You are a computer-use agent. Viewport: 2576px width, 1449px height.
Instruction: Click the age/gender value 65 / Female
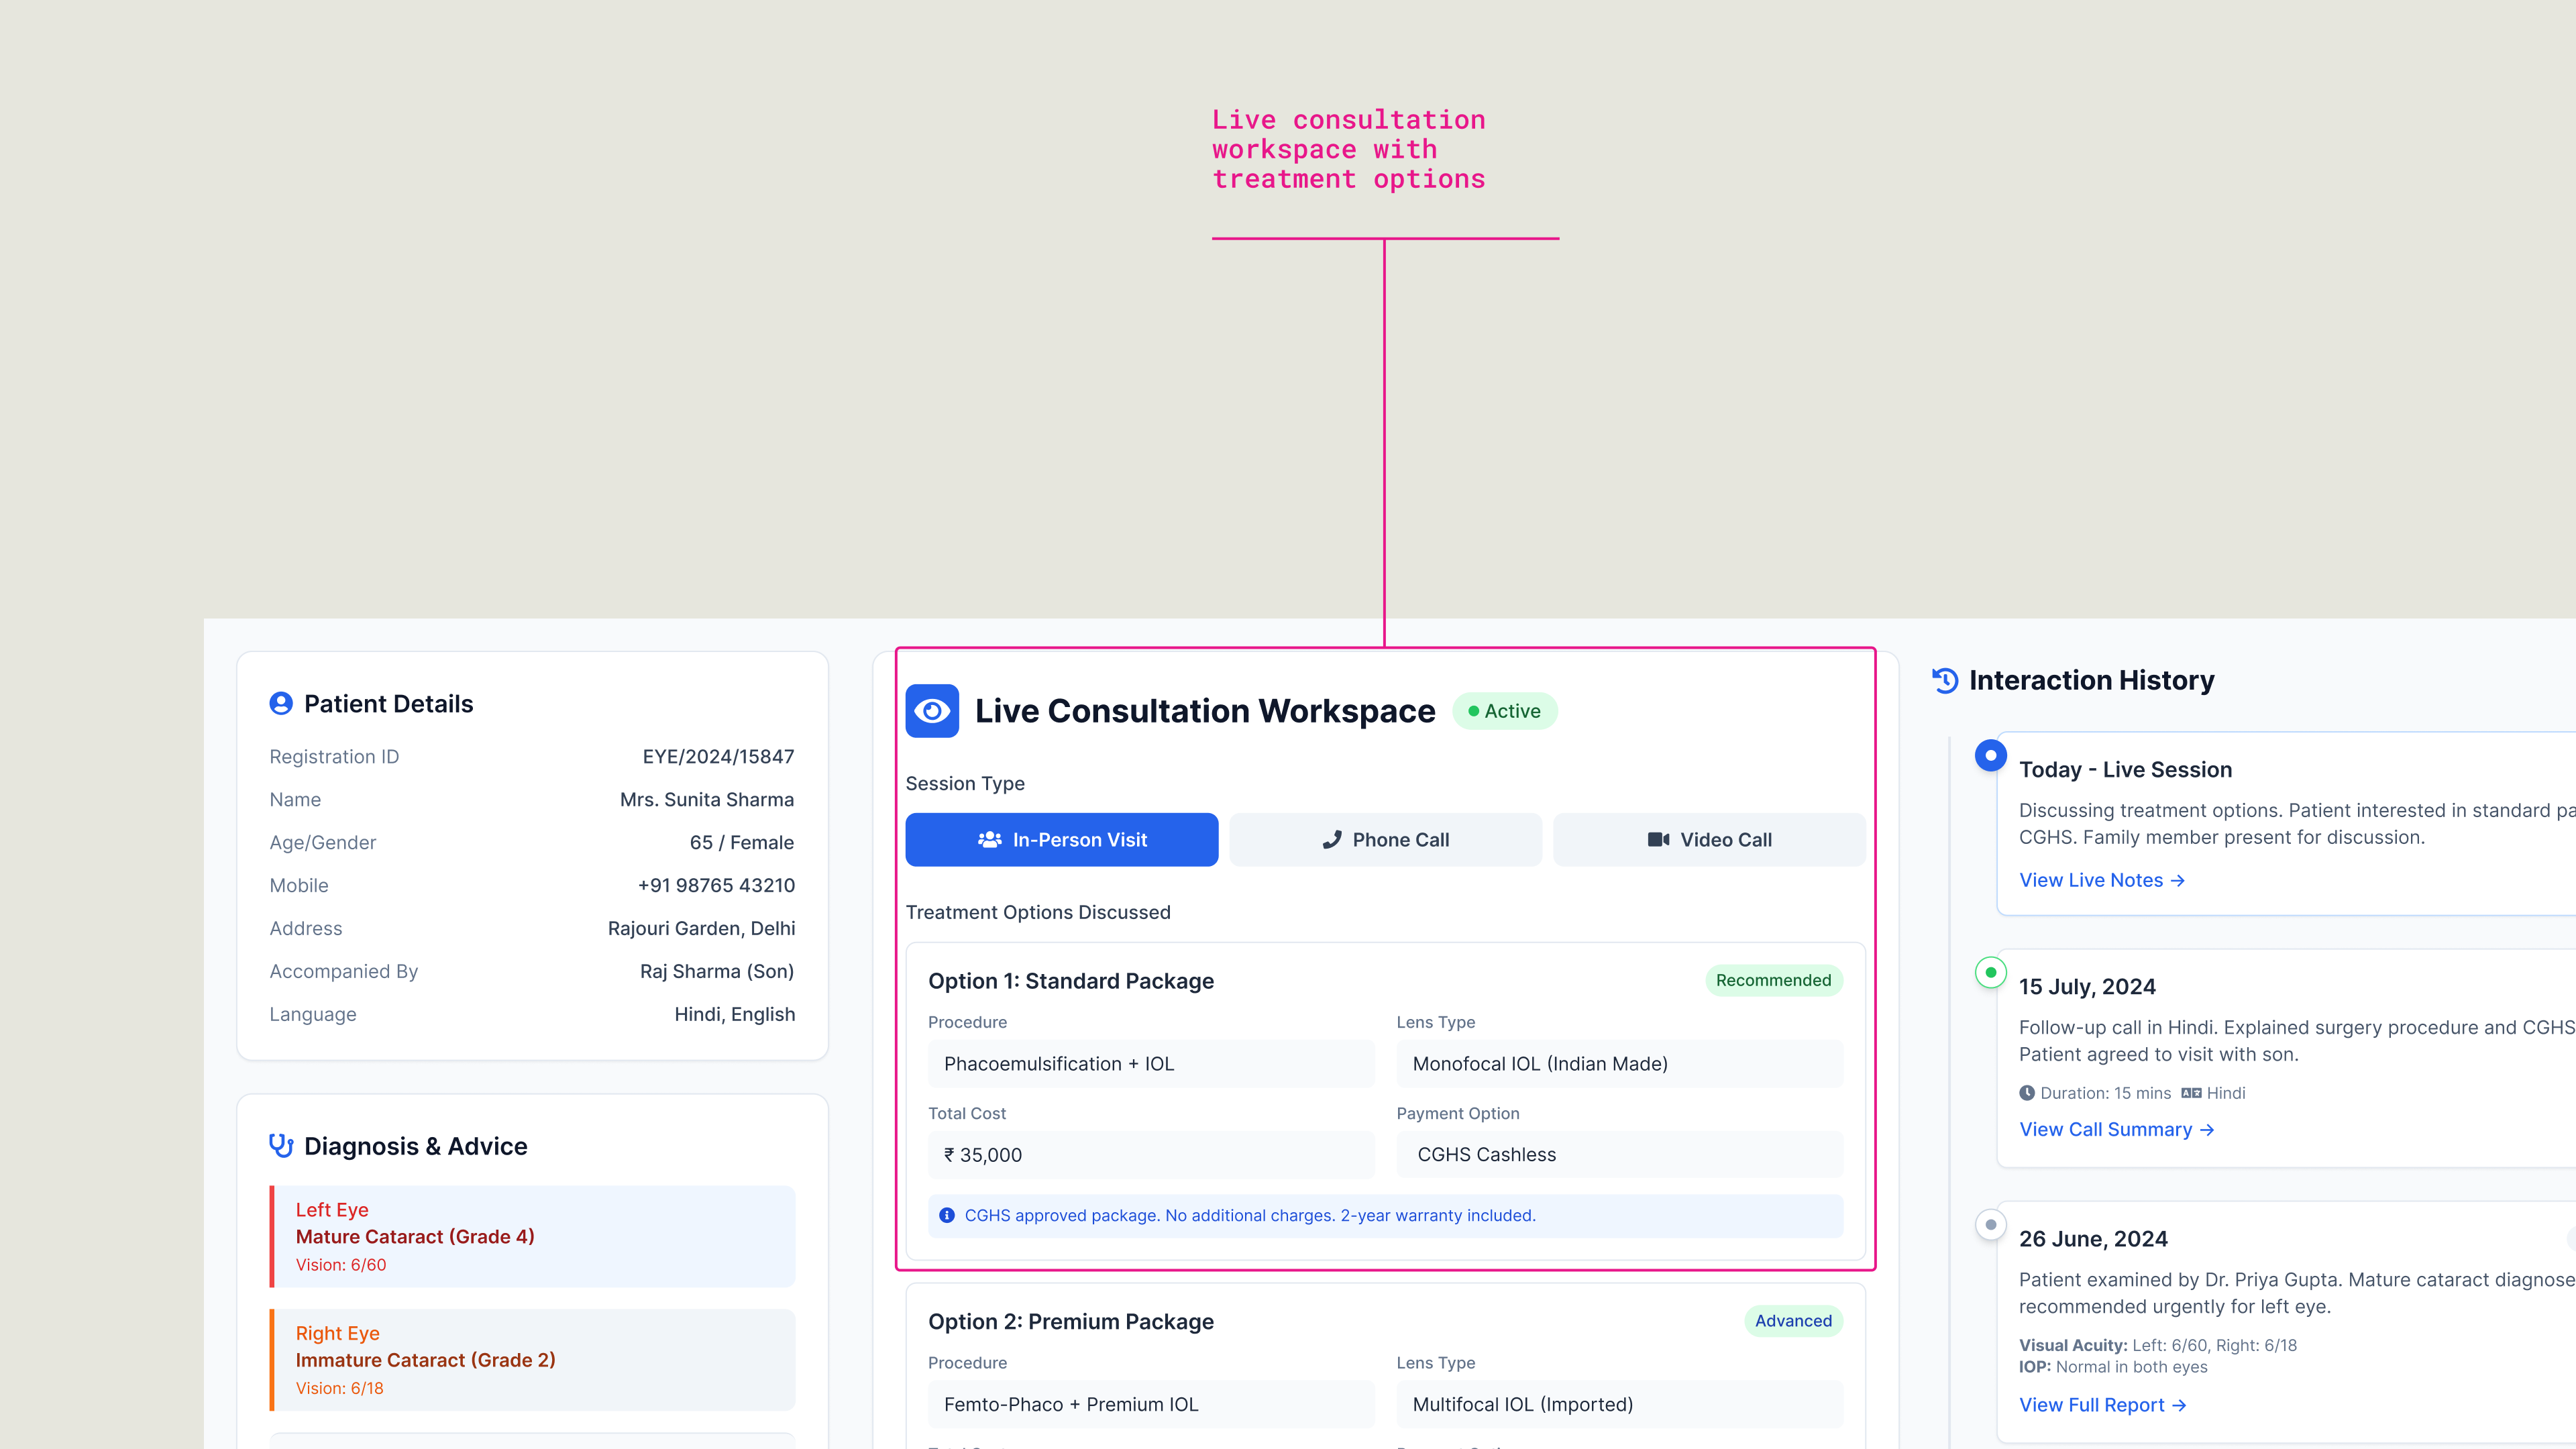[x=742, y=843]
